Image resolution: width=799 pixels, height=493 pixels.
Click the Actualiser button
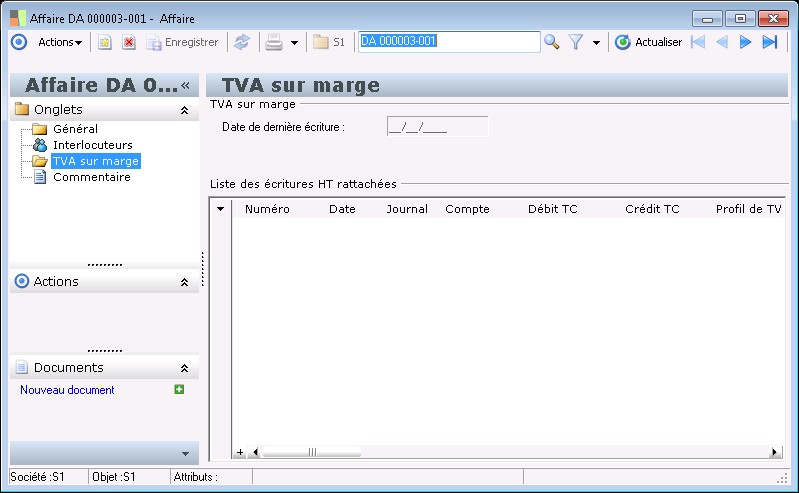pos(648,42)
